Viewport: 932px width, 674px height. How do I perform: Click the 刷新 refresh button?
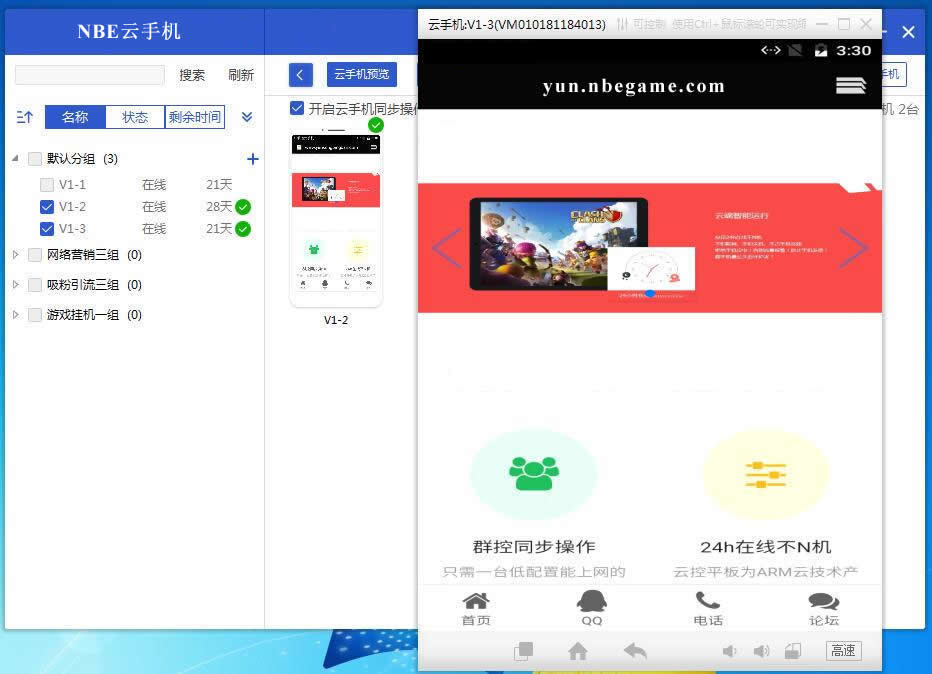tap(241, 75)
